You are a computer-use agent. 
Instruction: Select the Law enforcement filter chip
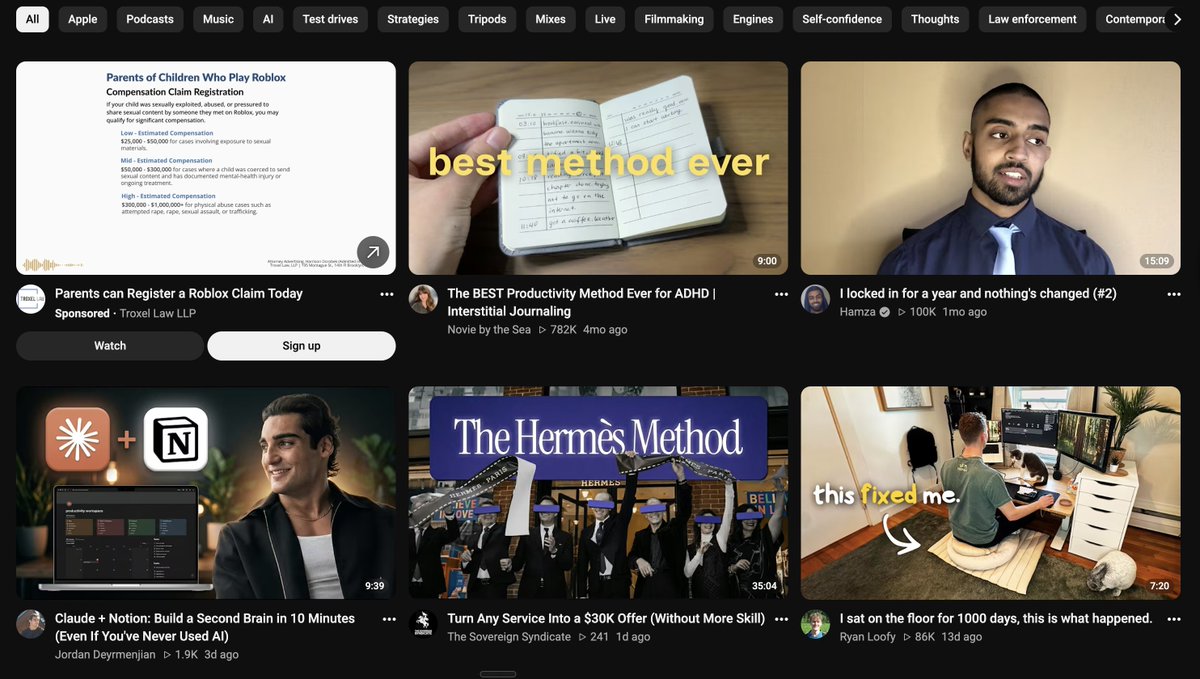click(x=1033, y=19)
